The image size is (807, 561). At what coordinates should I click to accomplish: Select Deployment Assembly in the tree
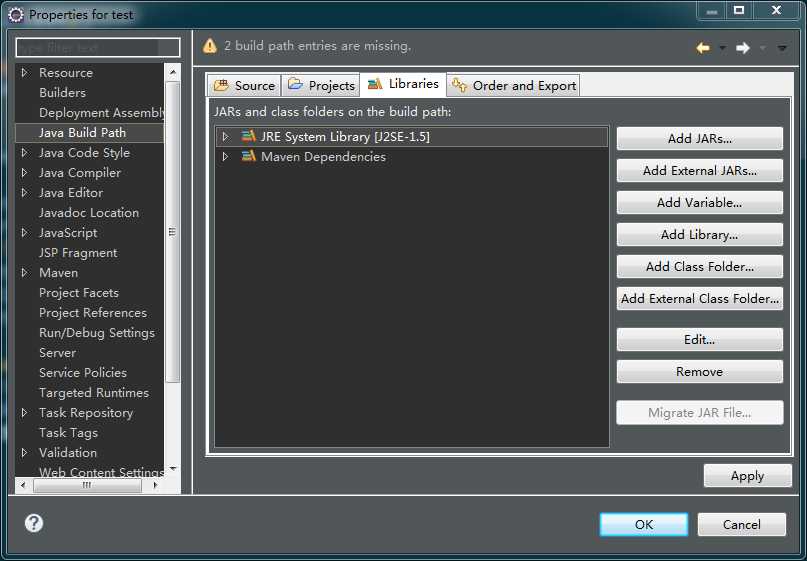click(x=101, y=113)
